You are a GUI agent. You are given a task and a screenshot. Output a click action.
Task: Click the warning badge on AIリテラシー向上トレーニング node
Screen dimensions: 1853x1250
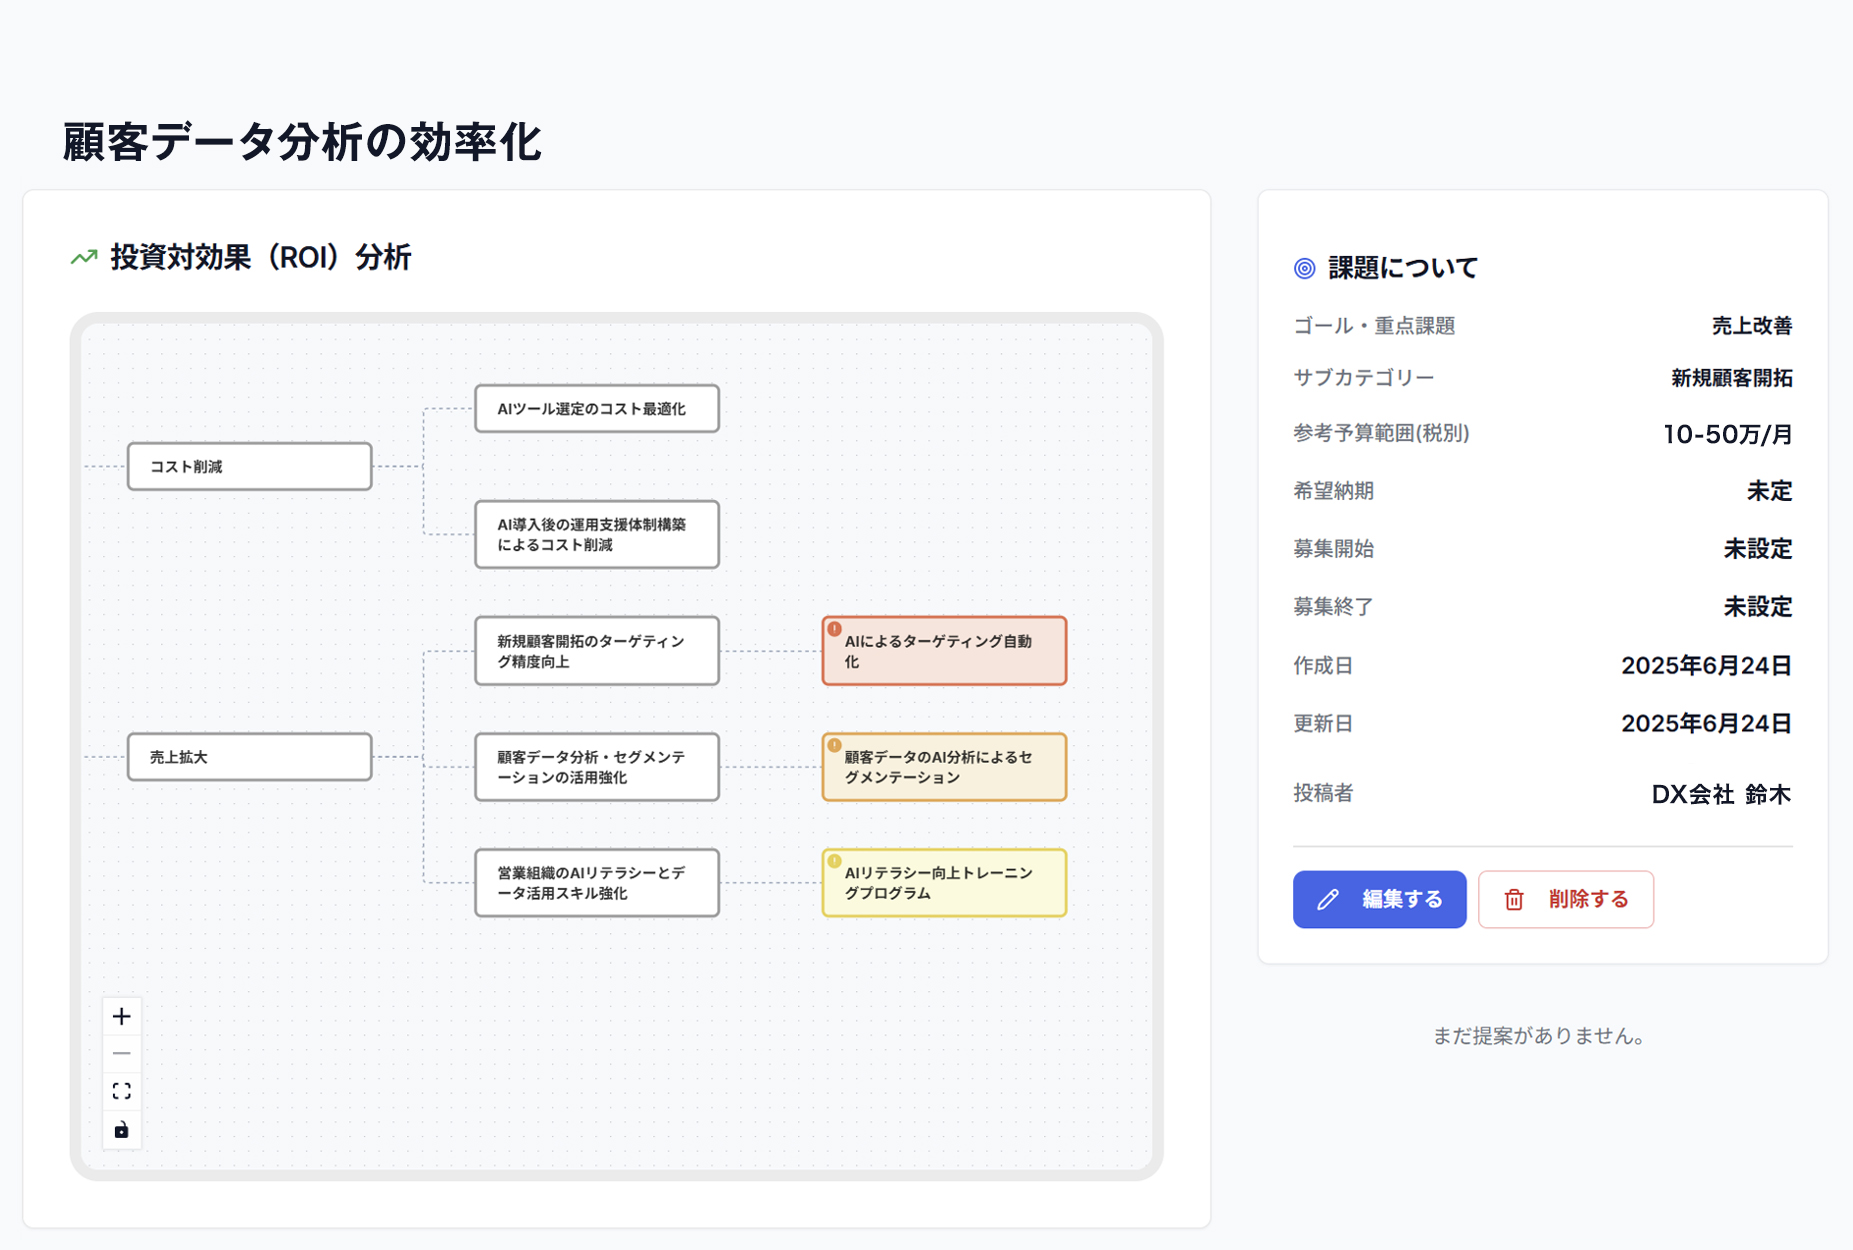[x=835, y=863]
